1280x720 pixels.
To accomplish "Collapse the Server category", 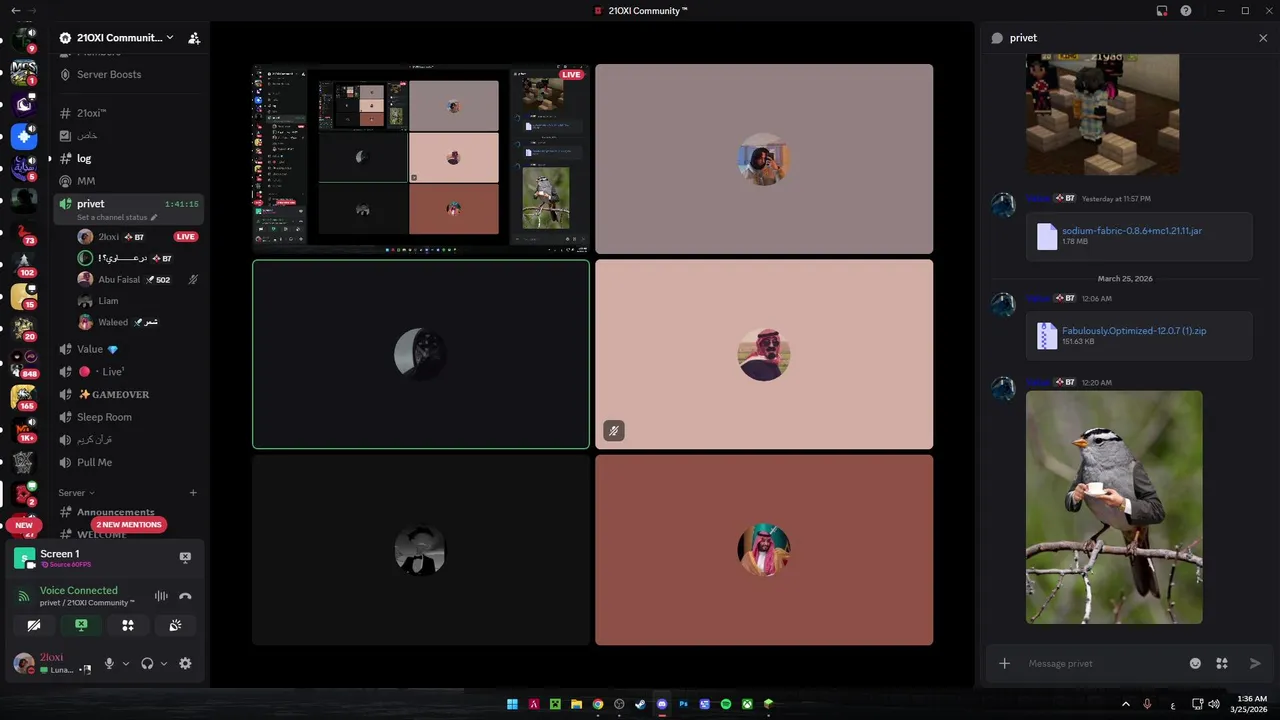I will pos(76,493).
